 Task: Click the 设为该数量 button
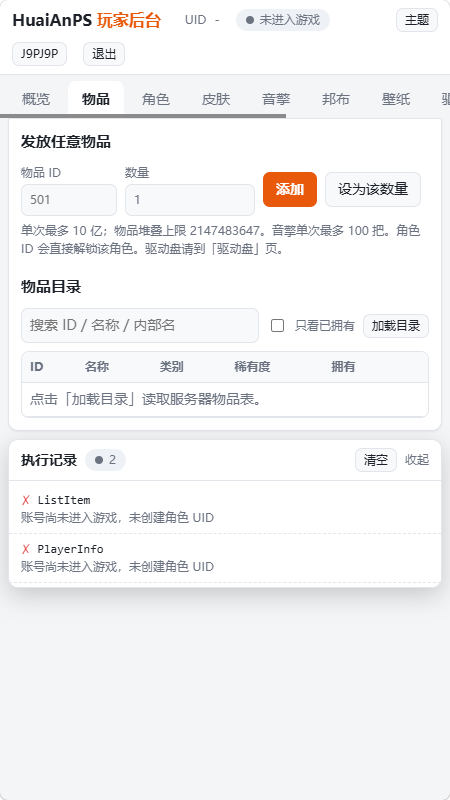(373, 189)
